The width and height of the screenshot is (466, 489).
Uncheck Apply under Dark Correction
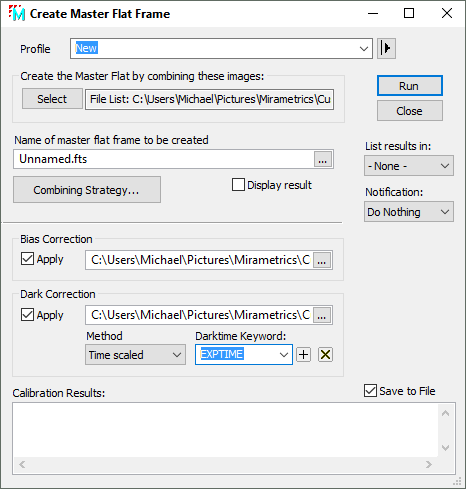[x=27, y=314]
